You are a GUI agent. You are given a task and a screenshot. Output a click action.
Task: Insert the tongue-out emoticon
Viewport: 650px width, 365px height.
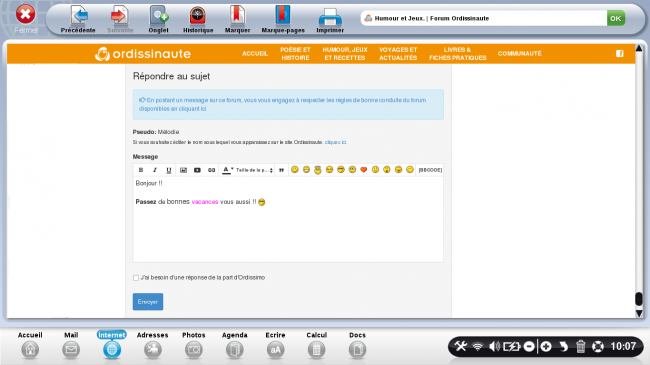coord(398,170)
